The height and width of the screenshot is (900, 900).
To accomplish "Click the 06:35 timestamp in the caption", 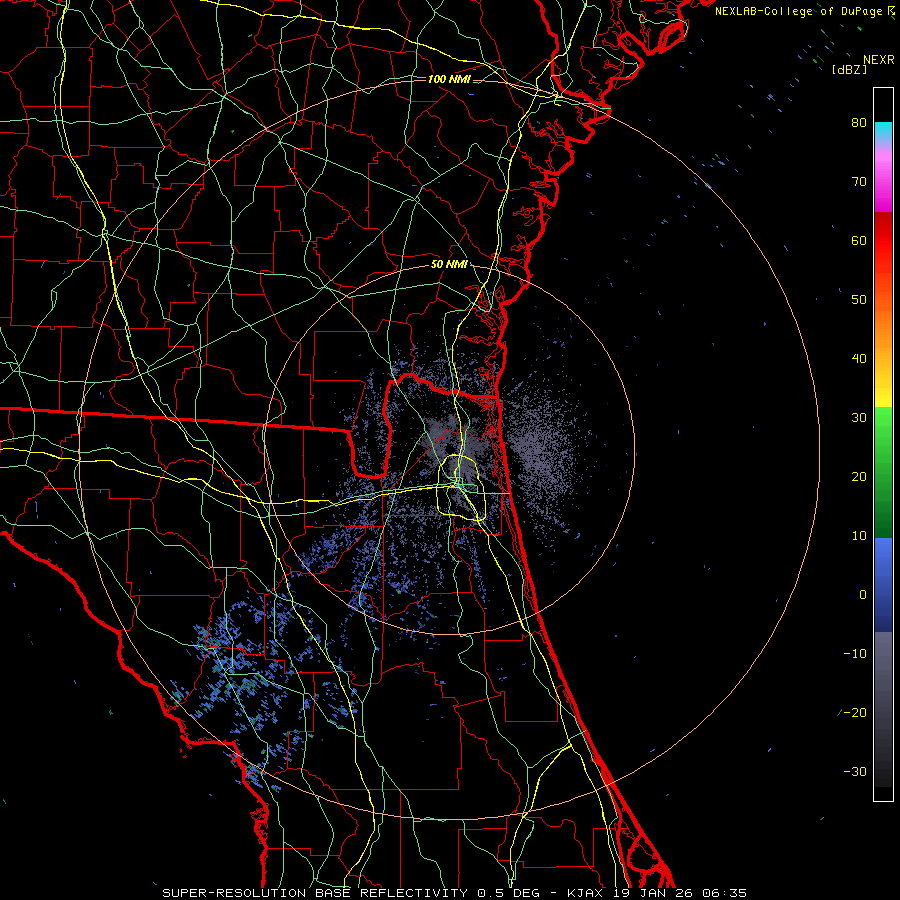I will pyautogui.click(x=724, y=893).
